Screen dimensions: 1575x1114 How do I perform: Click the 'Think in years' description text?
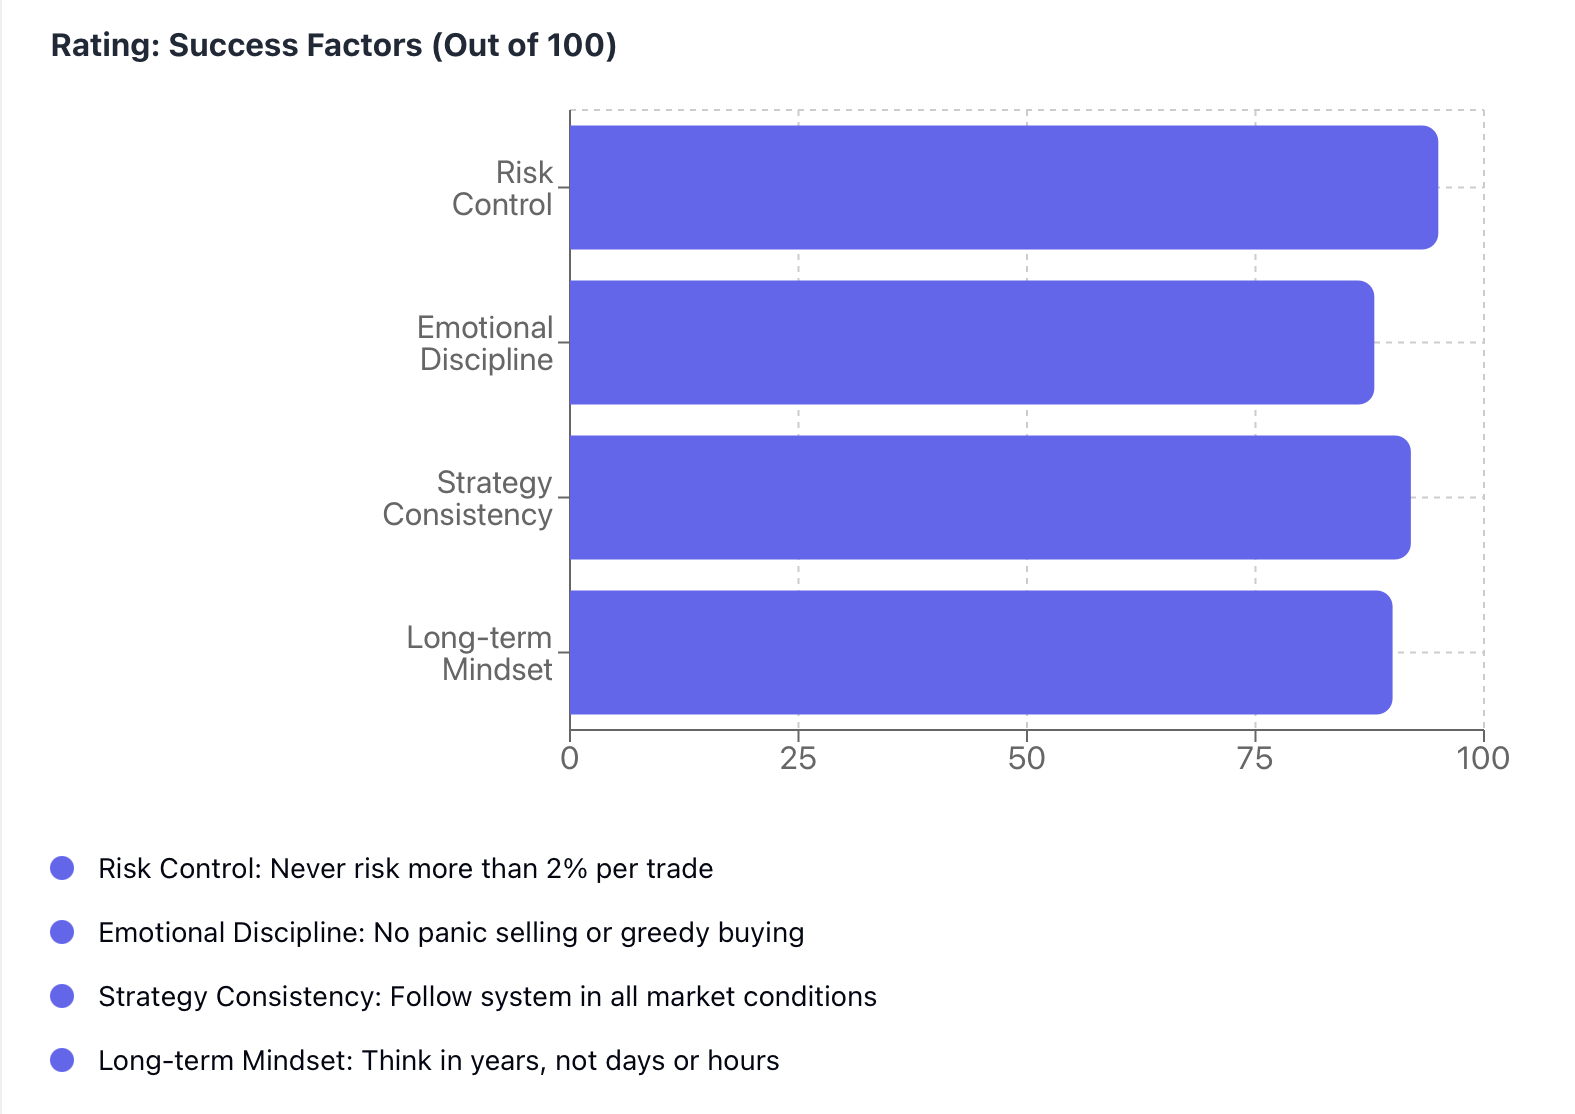(x=570, y=1060)
